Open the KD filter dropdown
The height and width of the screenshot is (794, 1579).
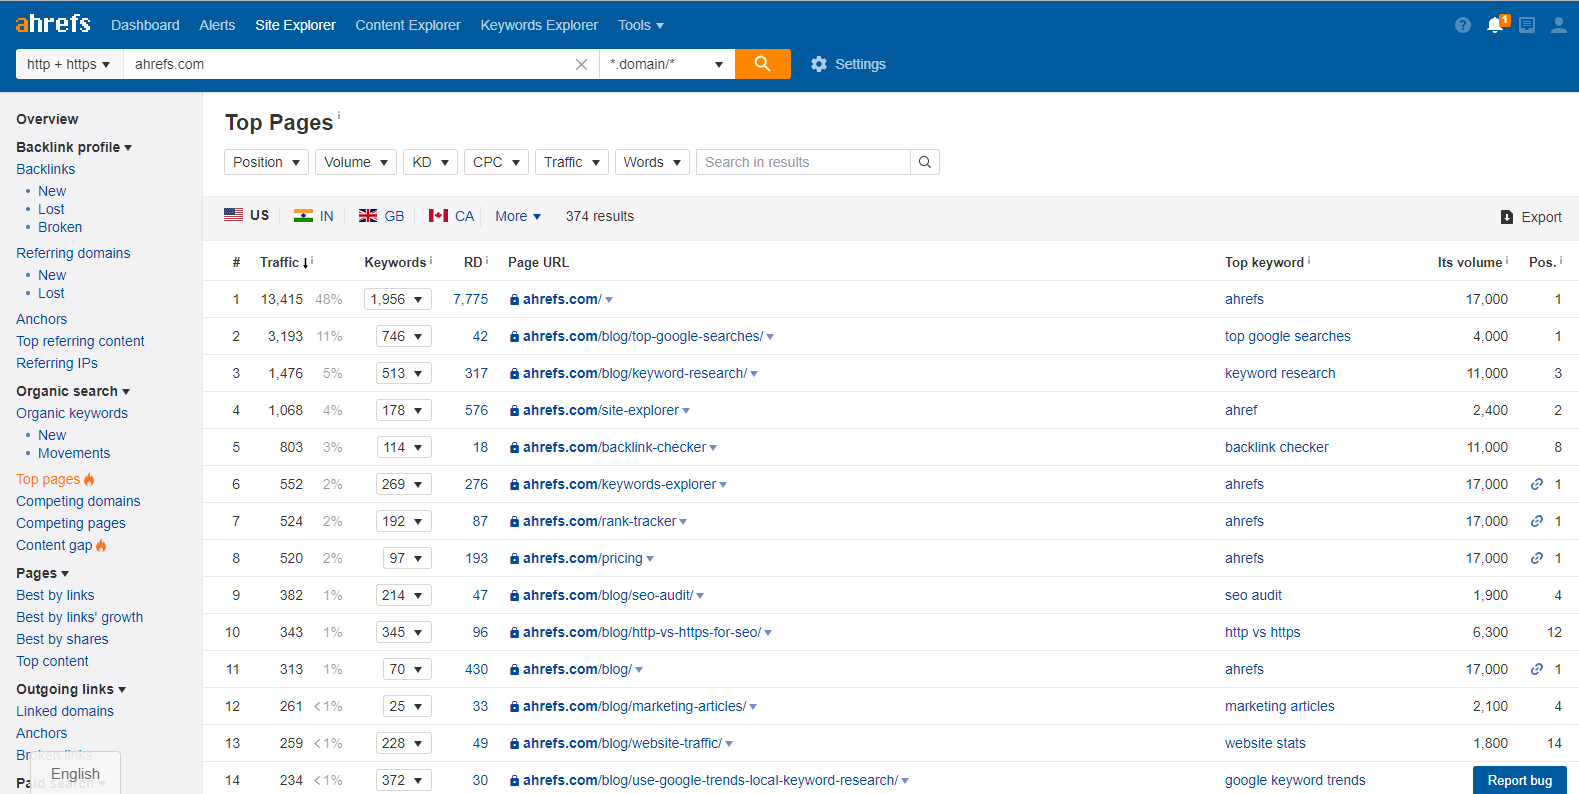(431, 162)
